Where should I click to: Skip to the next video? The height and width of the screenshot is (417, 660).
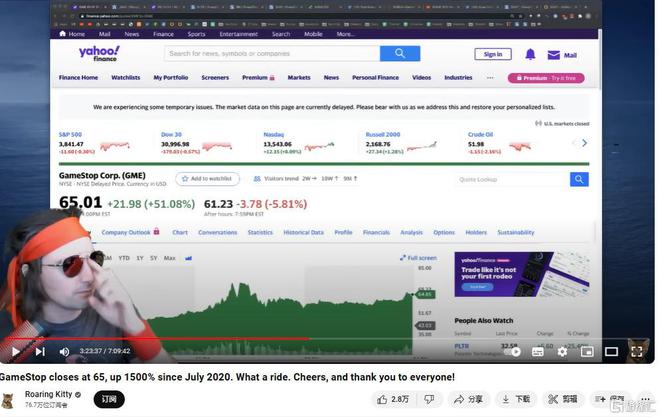[40, 351]
